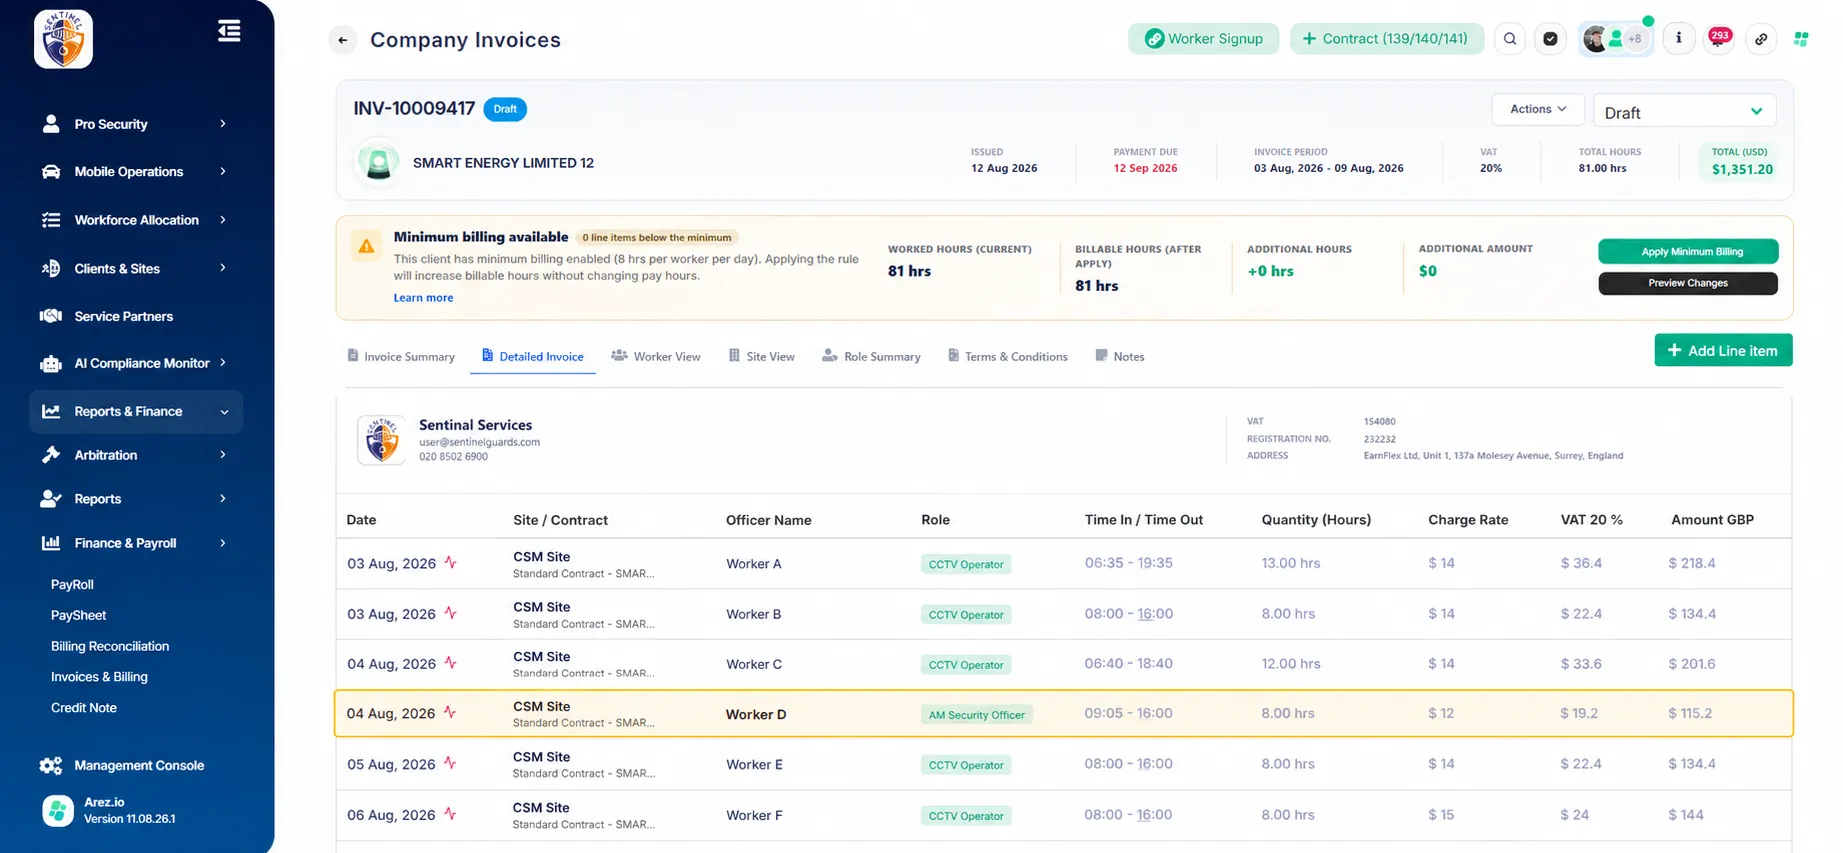Open Credit Note in sidebar
This screenshot has height=853, width=1843.
[x=84, y=708]
